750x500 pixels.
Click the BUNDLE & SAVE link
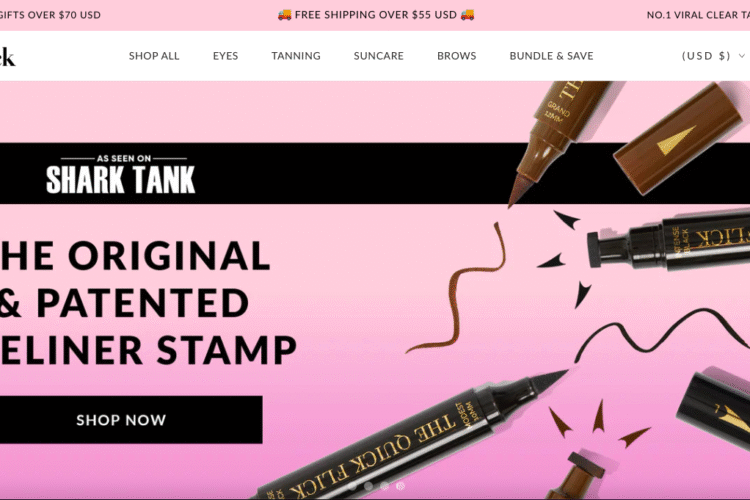pyautogui.click(x=551, y=56)
